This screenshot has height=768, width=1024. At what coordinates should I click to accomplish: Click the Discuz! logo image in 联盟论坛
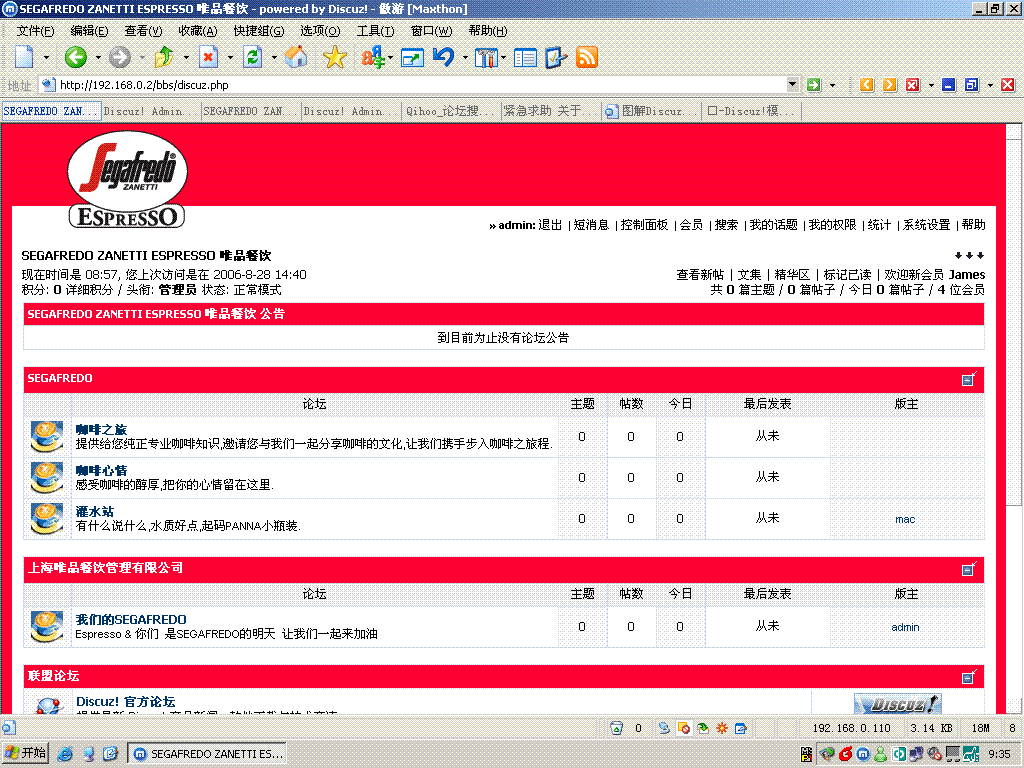coord(897,704)
